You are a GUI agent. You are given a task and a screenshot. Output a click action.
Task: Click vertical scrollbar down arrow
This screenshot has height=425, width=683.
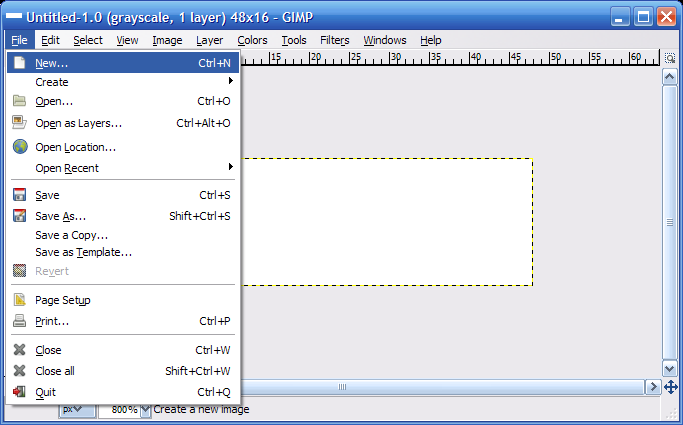[669, 369]
